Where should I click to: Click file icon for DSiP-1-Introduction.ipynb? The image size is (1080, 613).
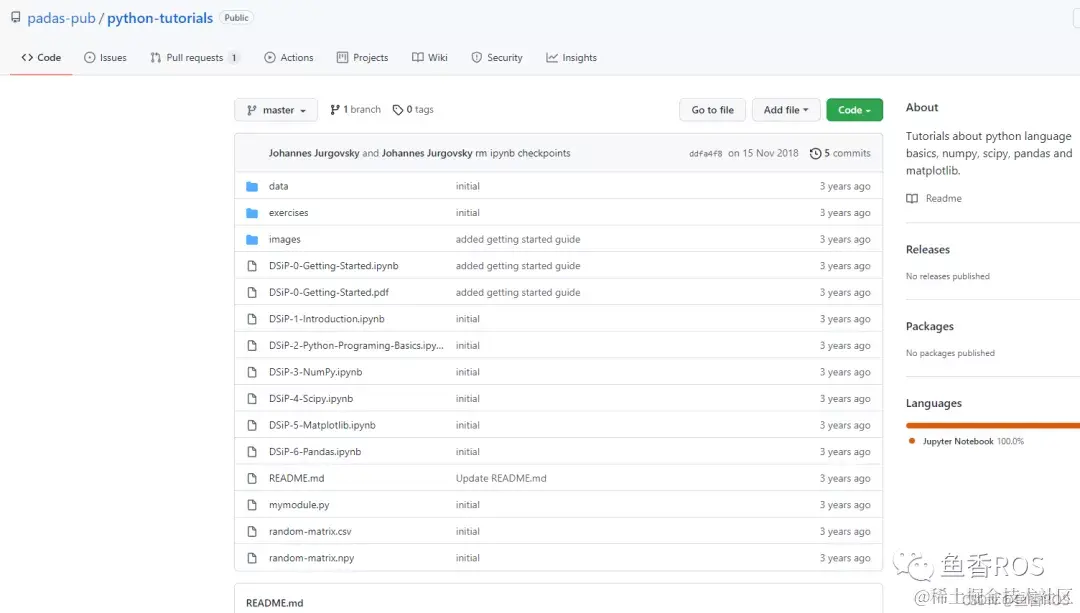click(x=252, y=319)
